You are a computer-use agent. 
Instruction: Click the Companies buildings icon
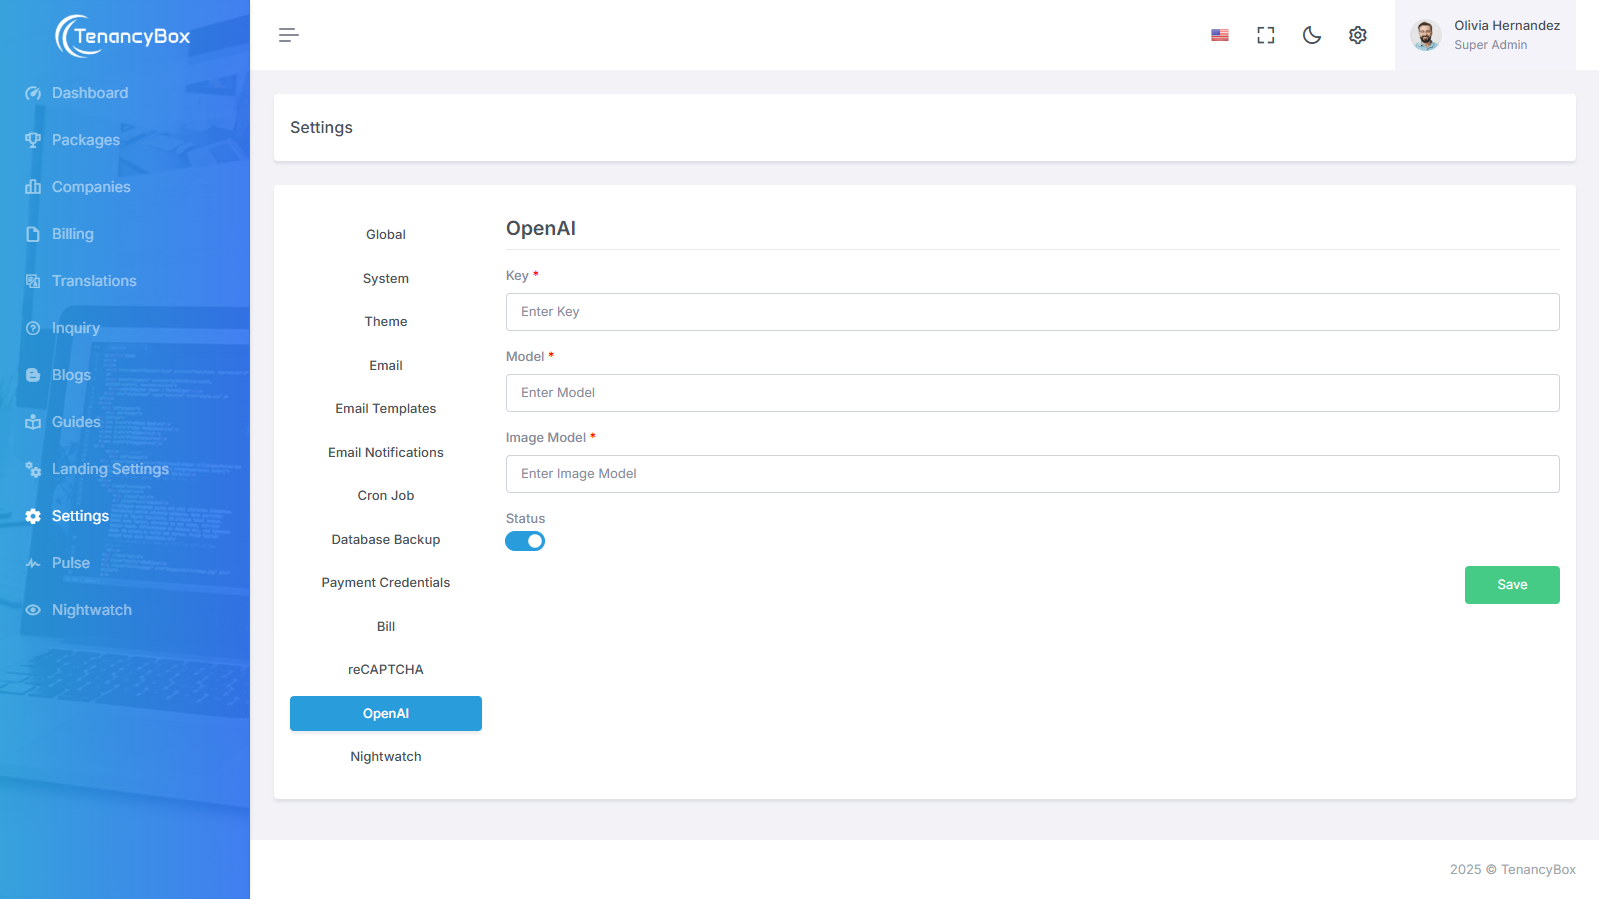tap(33, 187)
